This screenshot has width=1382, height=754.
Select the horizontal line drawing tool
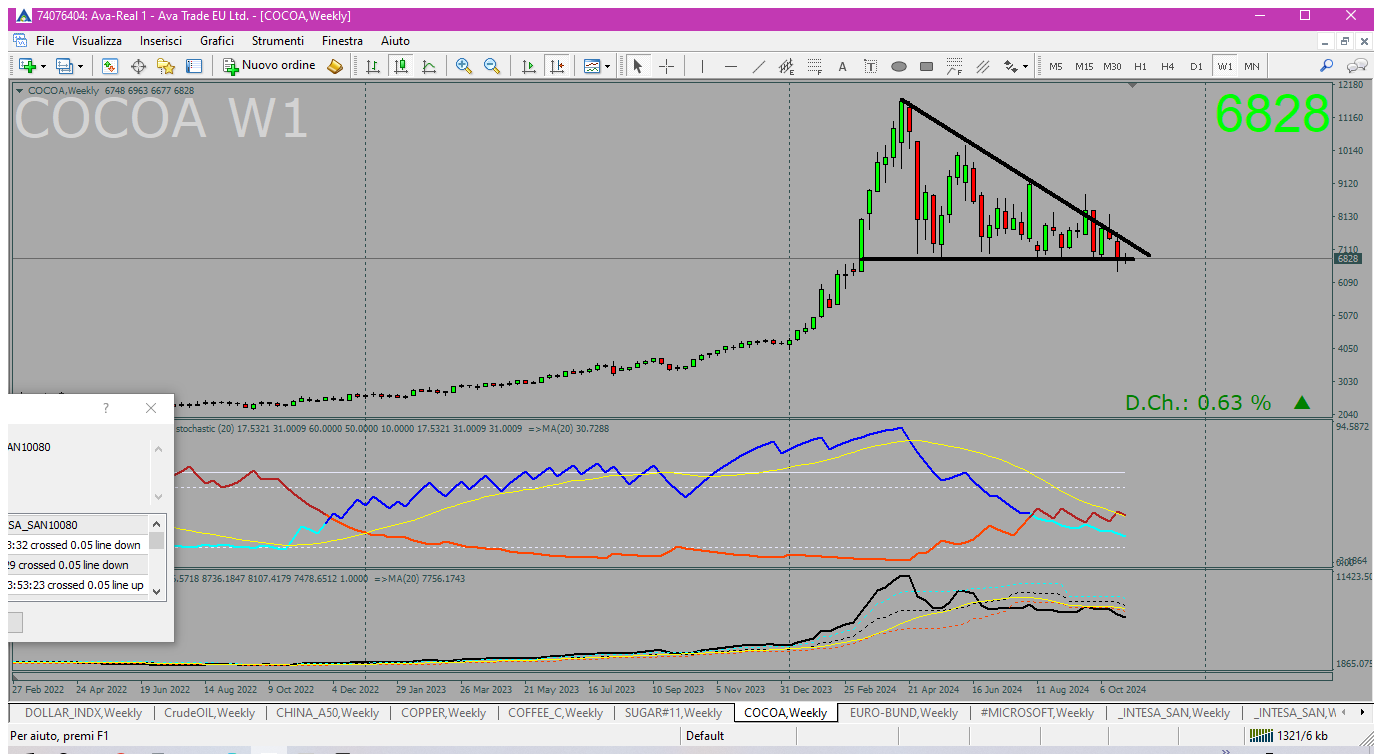pos(731,66)
